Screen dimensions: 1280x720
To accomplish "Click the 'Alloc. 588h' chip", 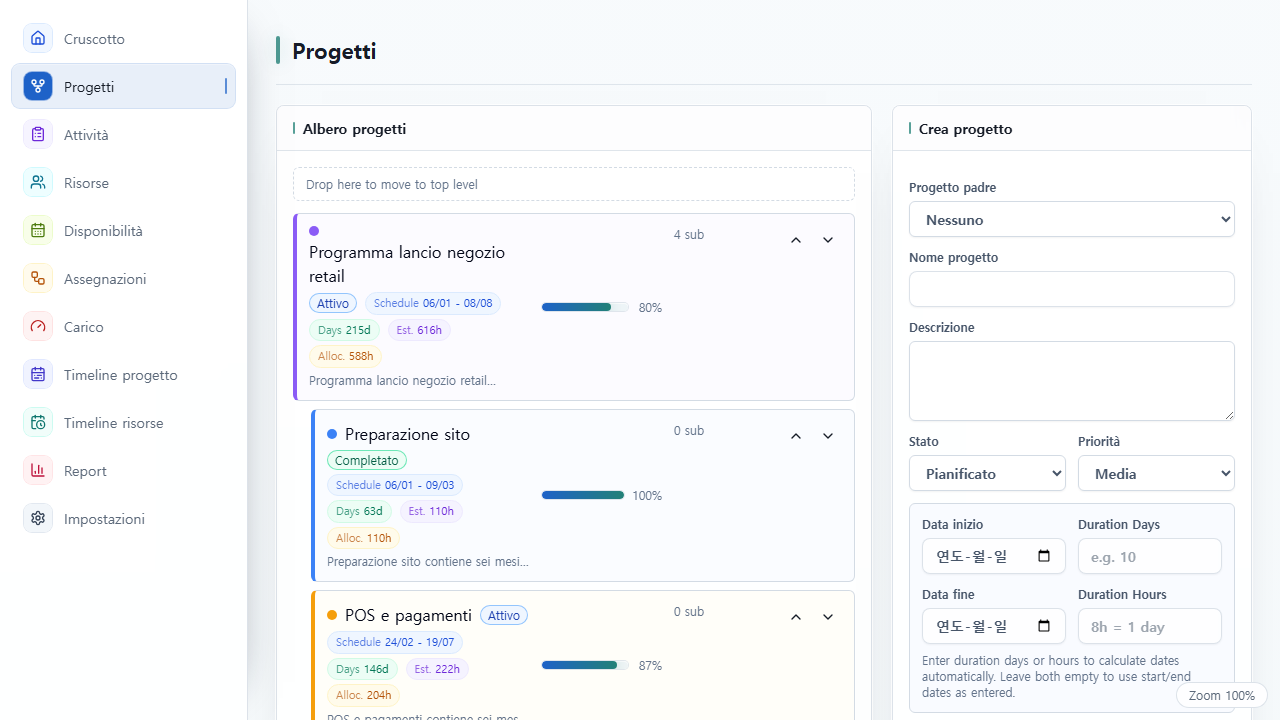I will 345,356.
